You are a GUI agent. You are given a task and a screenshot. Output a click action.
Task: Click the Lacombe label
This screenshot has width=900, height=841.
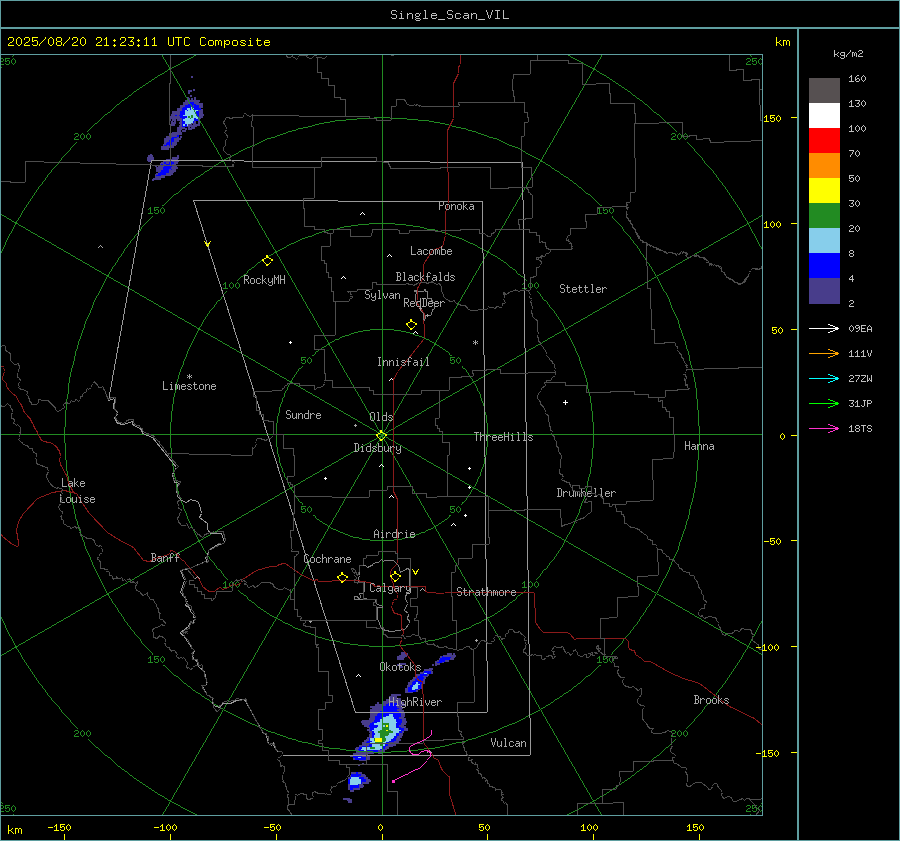pos(431,251)
